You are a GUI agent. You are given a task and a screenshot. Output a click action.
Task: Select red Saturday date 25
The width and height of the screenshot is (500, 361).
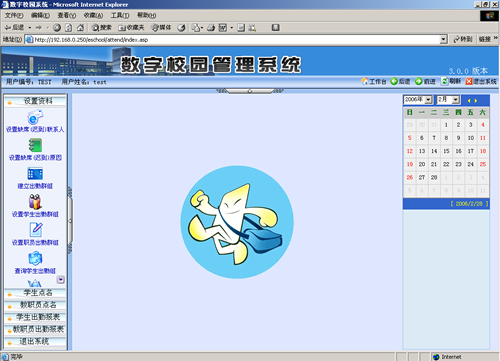483,164
